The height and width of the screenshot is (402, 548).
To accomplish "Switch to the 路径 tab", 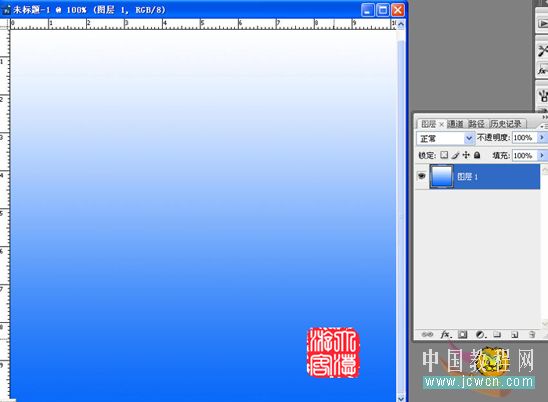I will click(476, 124).
